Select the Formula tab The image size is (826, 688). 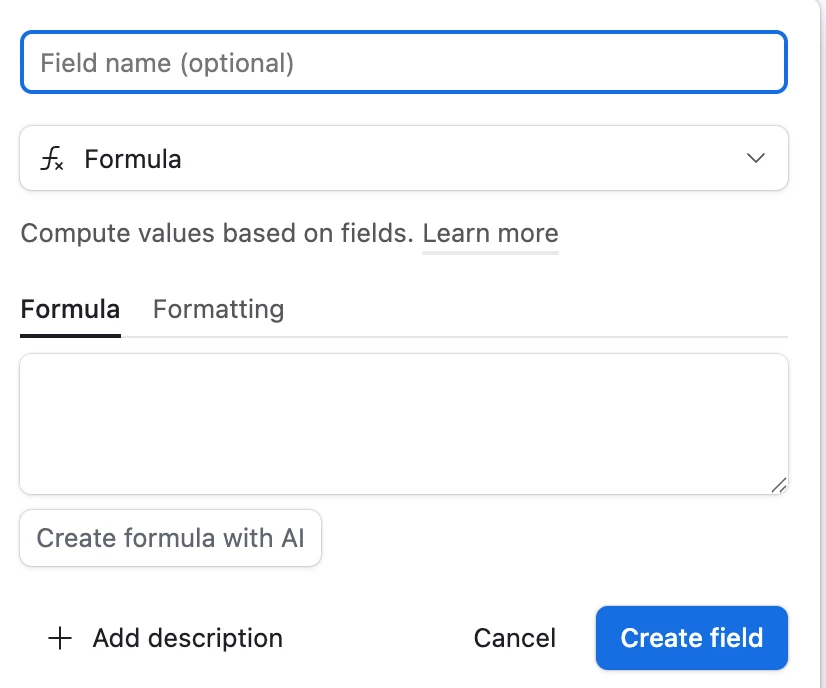pos(70,309)
